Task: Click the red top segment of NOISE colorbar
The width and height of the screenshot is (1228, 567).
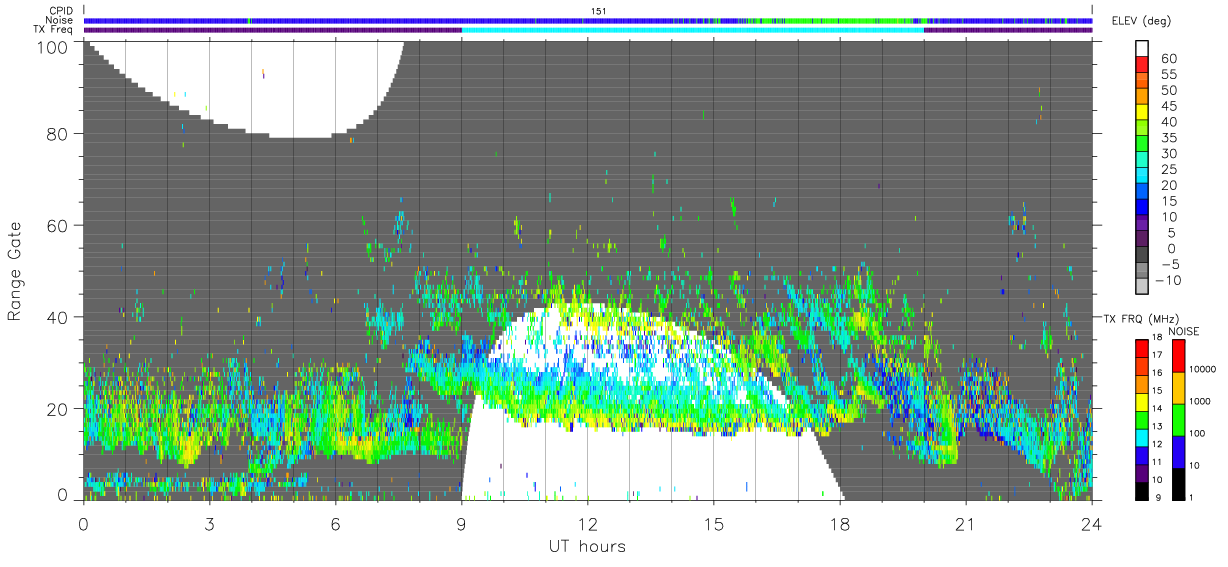Action: pyautogui.click(x=1178, y=355)
